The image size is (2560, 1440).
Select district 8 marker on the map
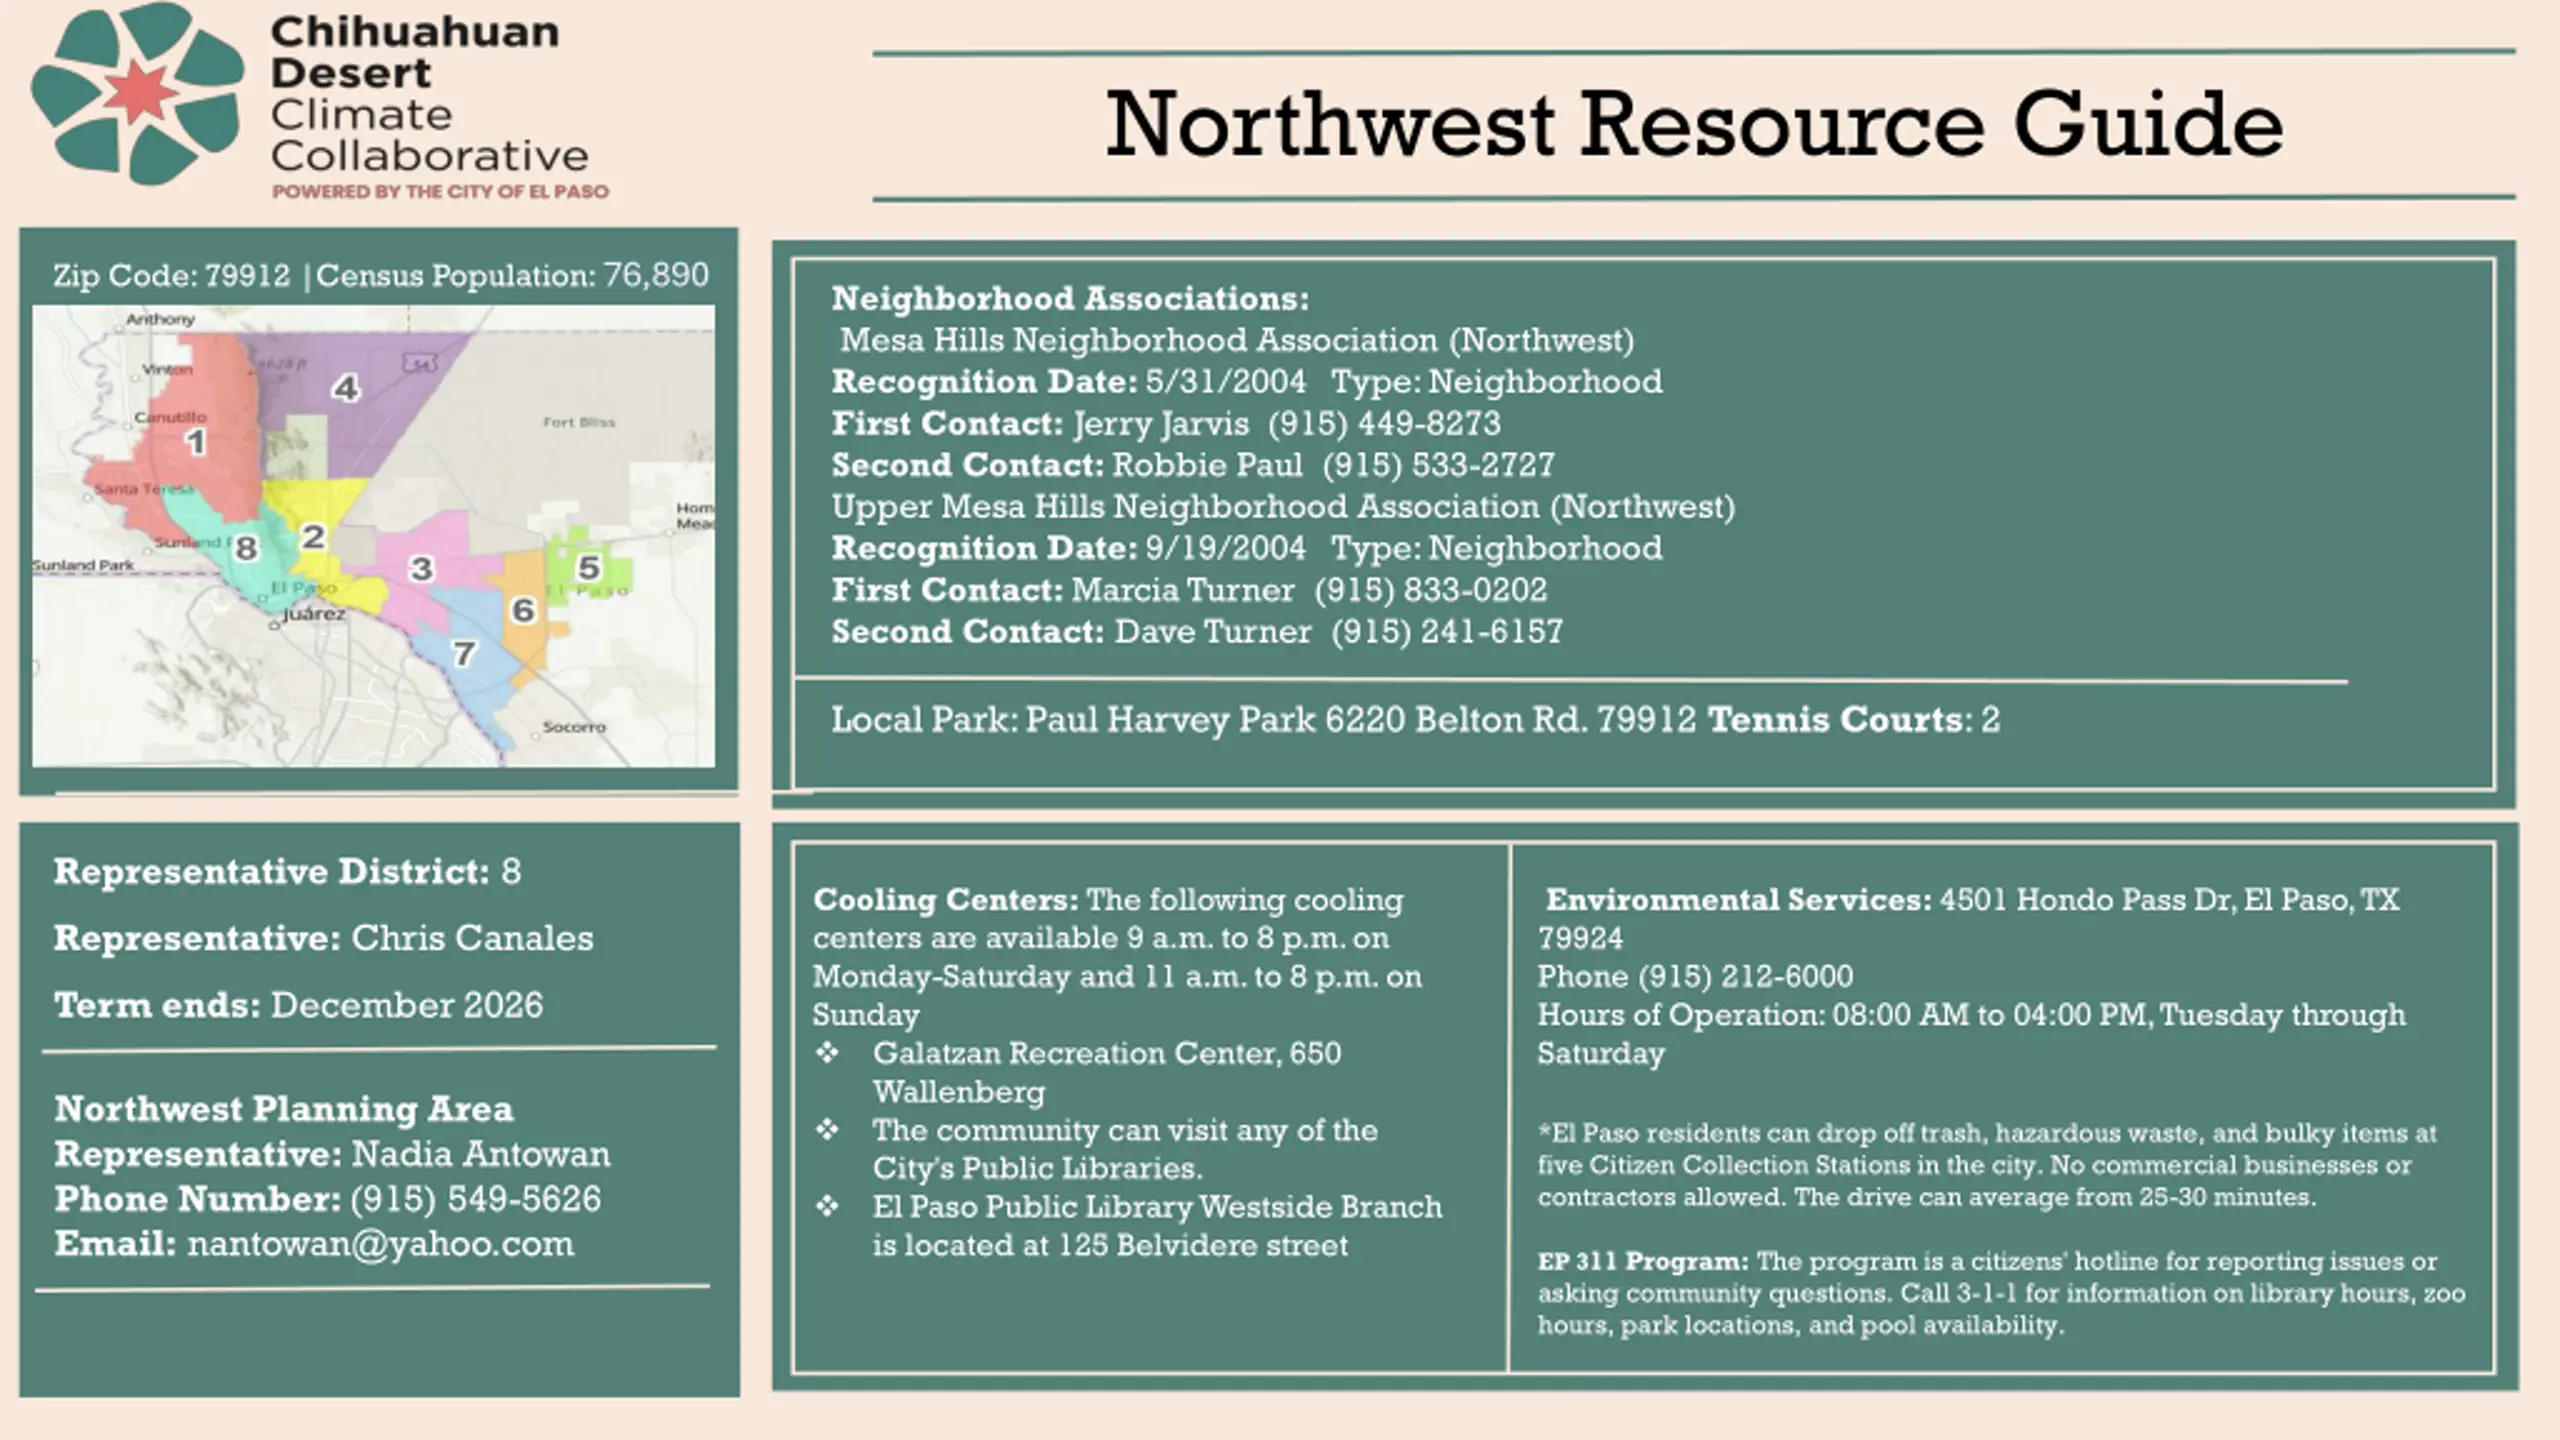(x=246, y=548)
